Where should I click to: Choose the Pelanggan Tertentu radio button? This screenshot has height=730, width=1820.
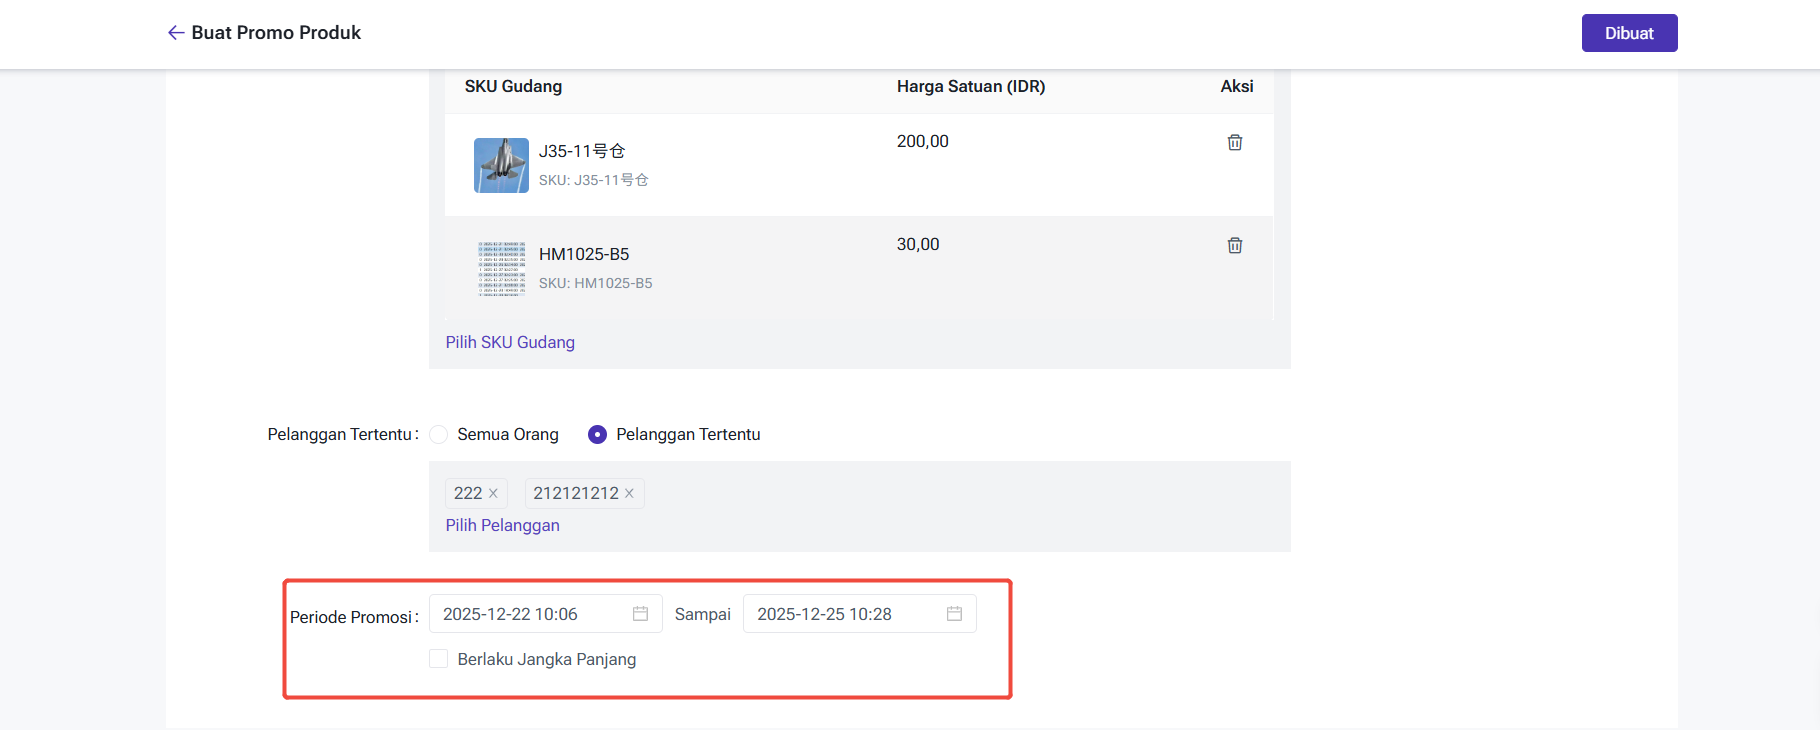(x=597, y=434)
